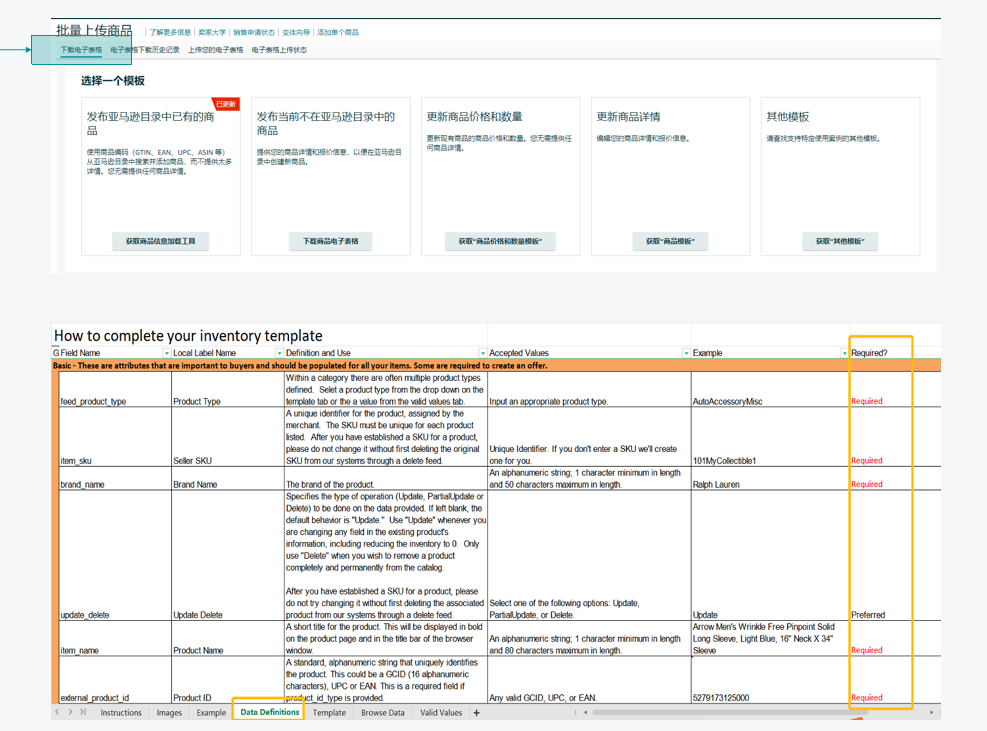
Task: Select the Data Definitions sheet tab
Action: pyautogui.click(x=269, y=712)
